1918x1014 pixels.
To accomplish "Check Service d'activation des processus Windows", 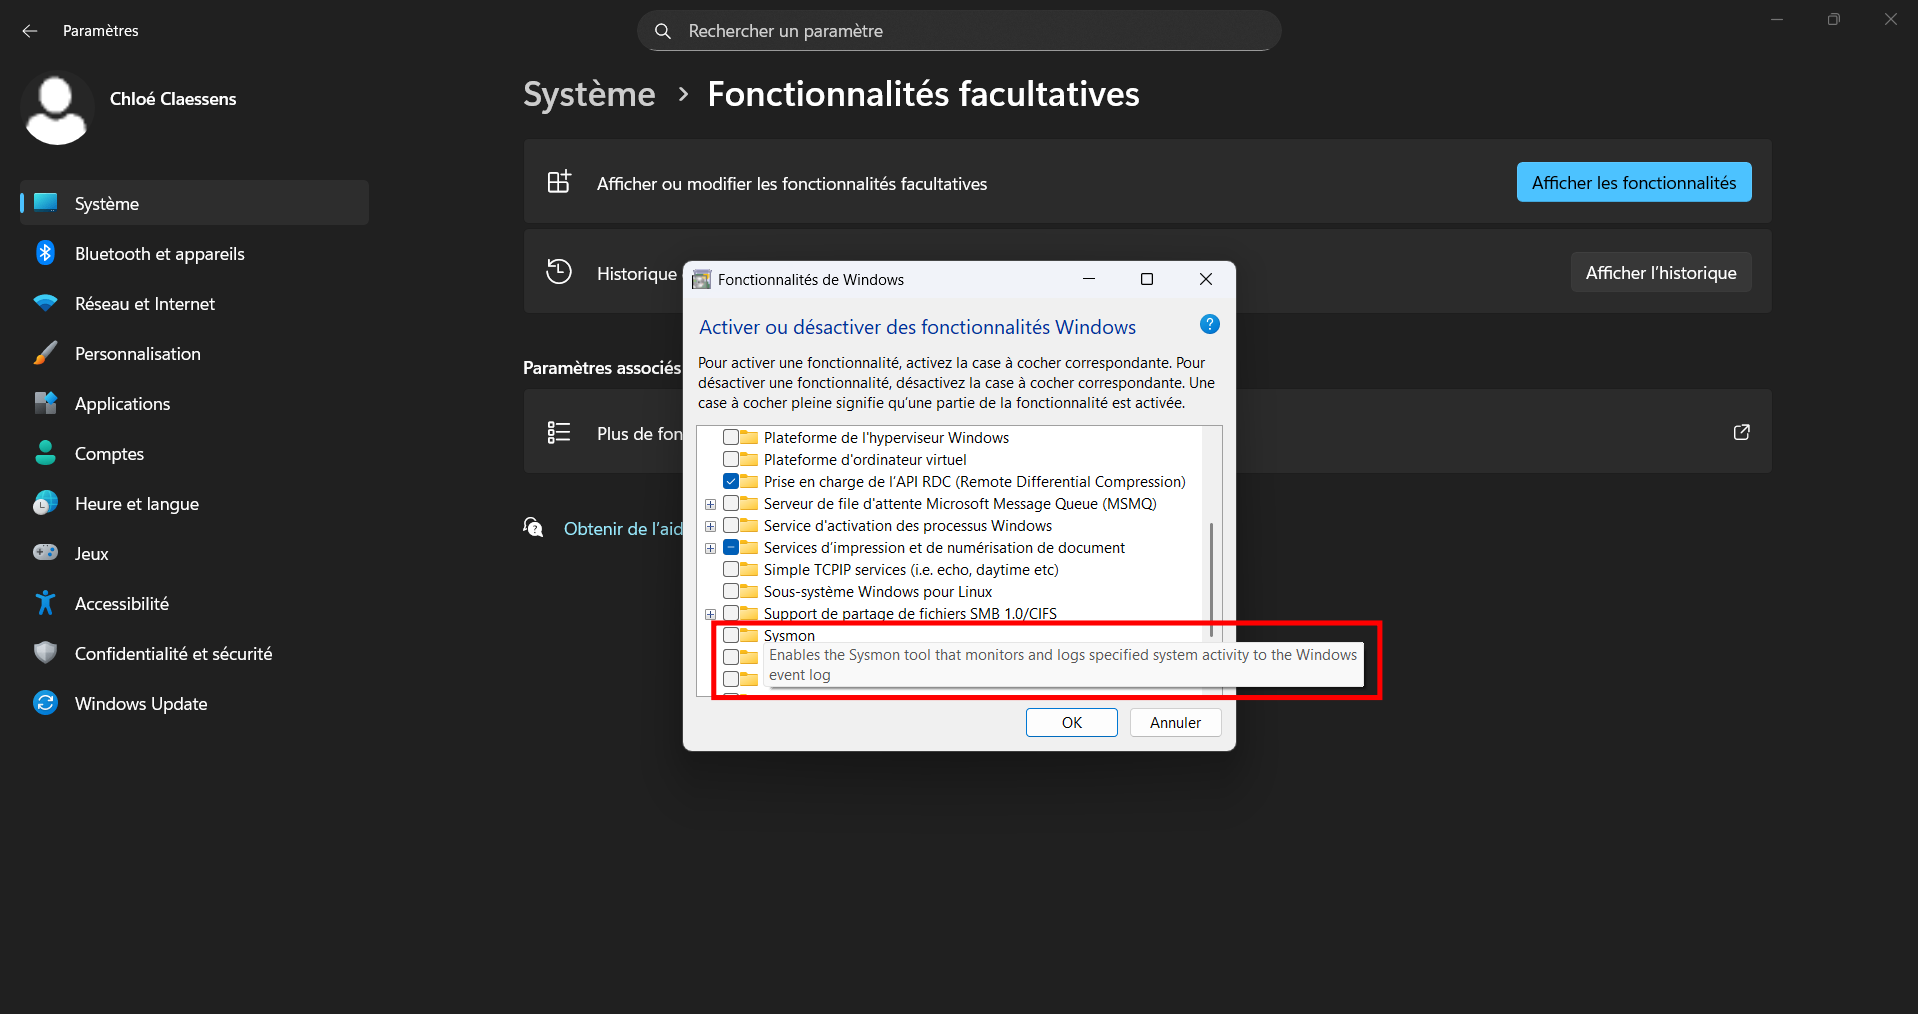I will pyautogui.click(x=731, y=525).
